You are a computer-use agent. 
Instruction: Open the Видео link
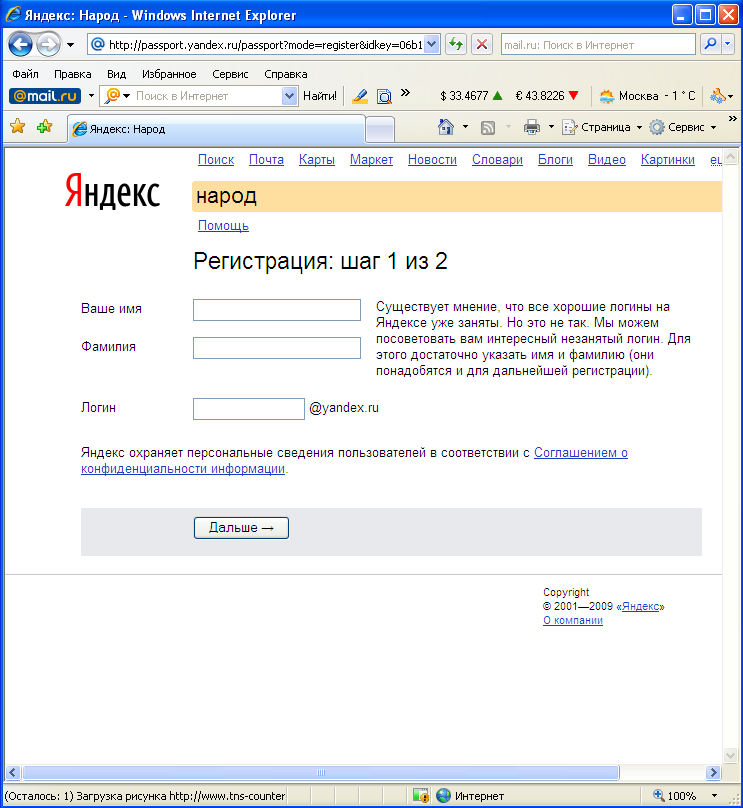point(607,160)
